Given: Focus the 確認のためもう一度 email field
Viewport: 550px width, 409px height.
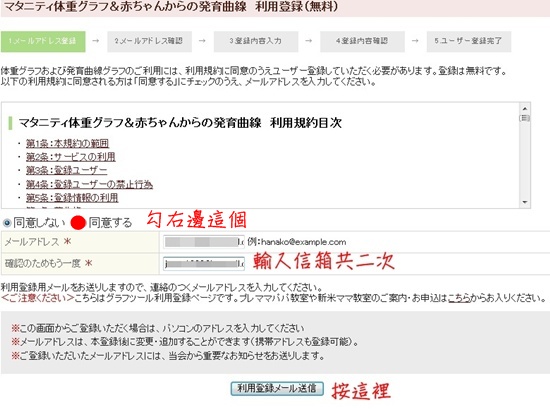Looking at the screenshot, I should 204,263.
